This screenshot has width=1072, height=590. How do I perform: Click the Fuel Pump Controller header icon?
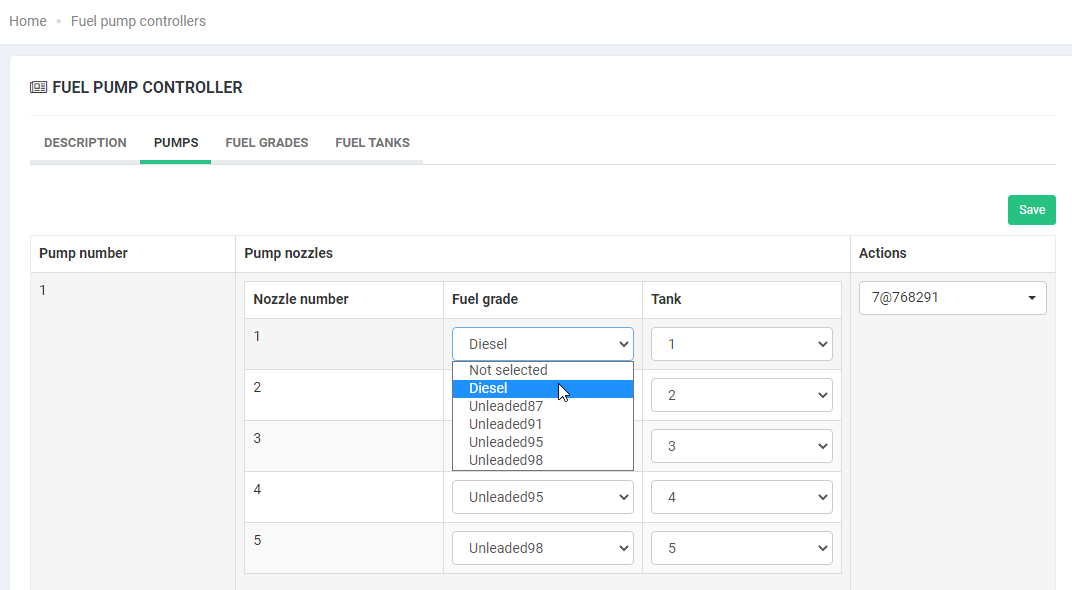[38, 88]
